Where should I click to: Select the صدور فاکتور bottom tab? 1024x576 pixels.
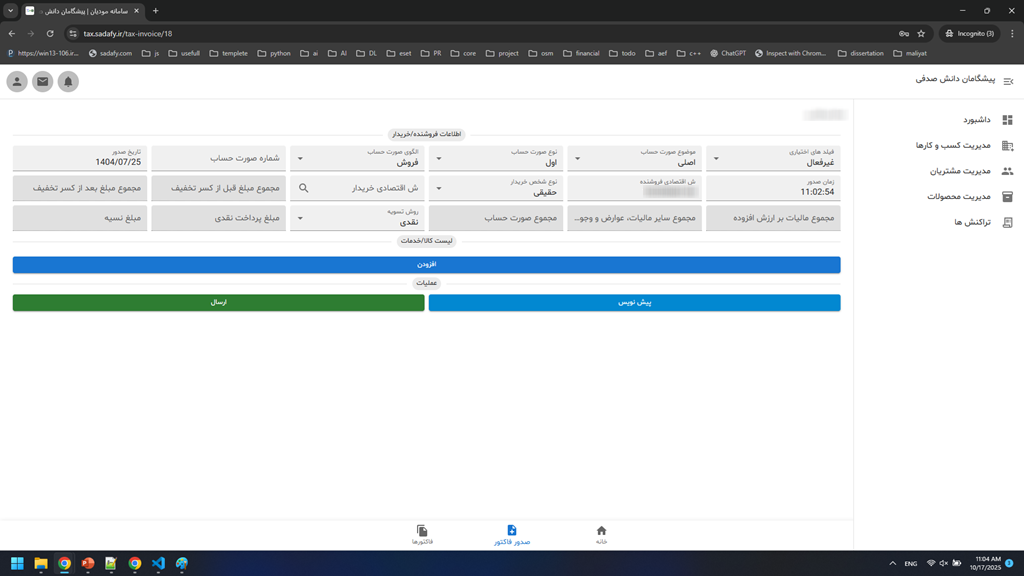point(511,535)
